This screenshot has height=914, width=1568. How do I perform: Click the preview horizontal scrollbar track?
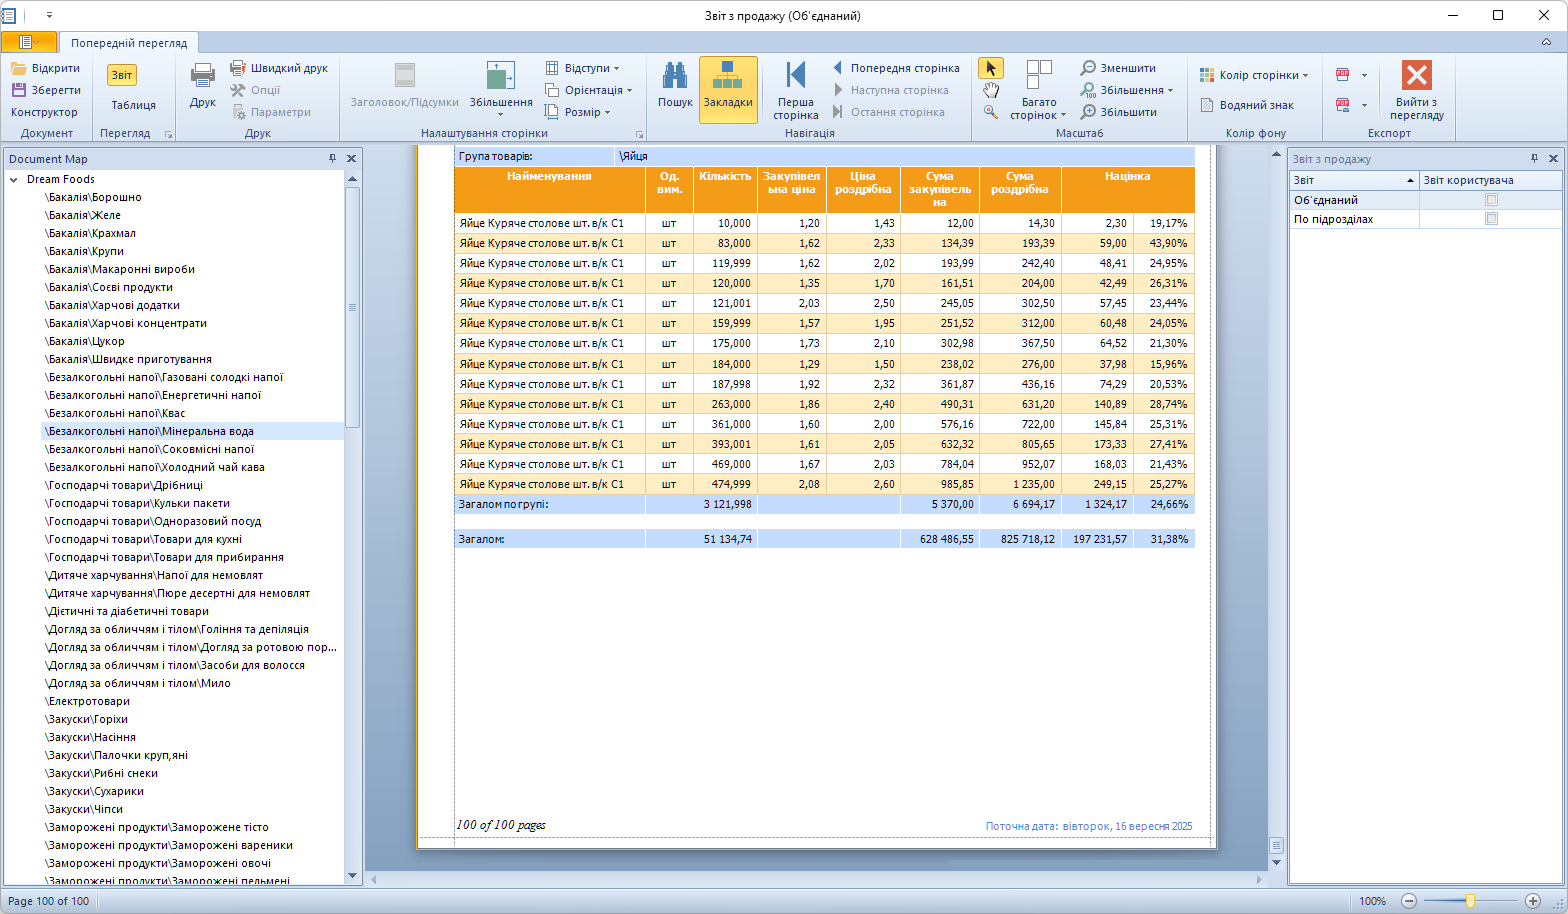tap(816, 879)
